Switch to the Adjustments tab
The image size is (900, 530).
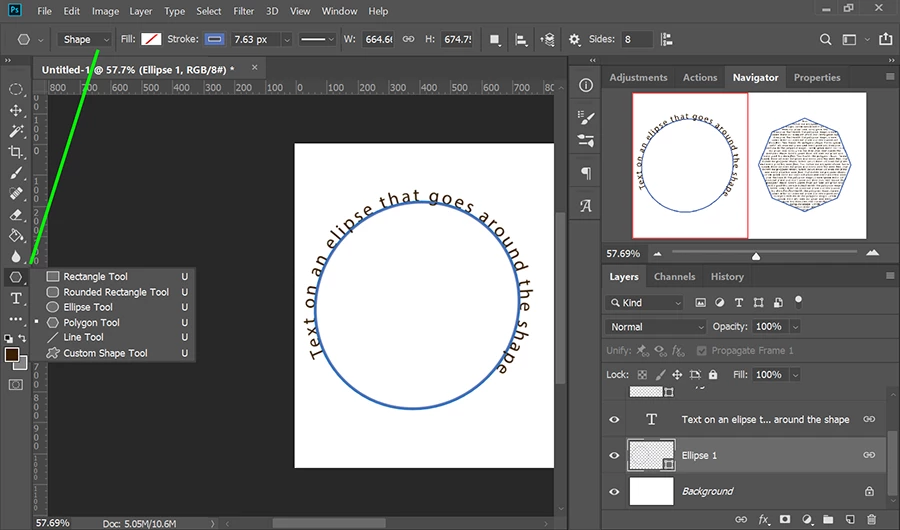point(638,78)
